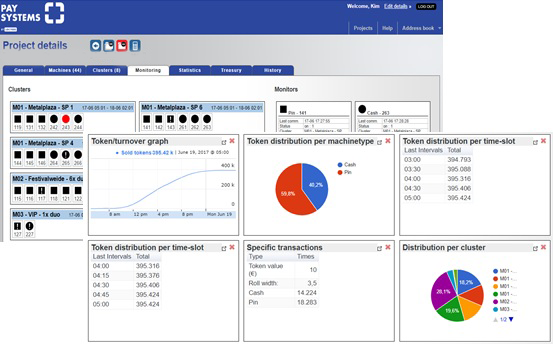Image resolution: width=553 pixels, height=362 pixels.
Task: Click the calculator icon beside Project details
Action: (x=135, y=46)
